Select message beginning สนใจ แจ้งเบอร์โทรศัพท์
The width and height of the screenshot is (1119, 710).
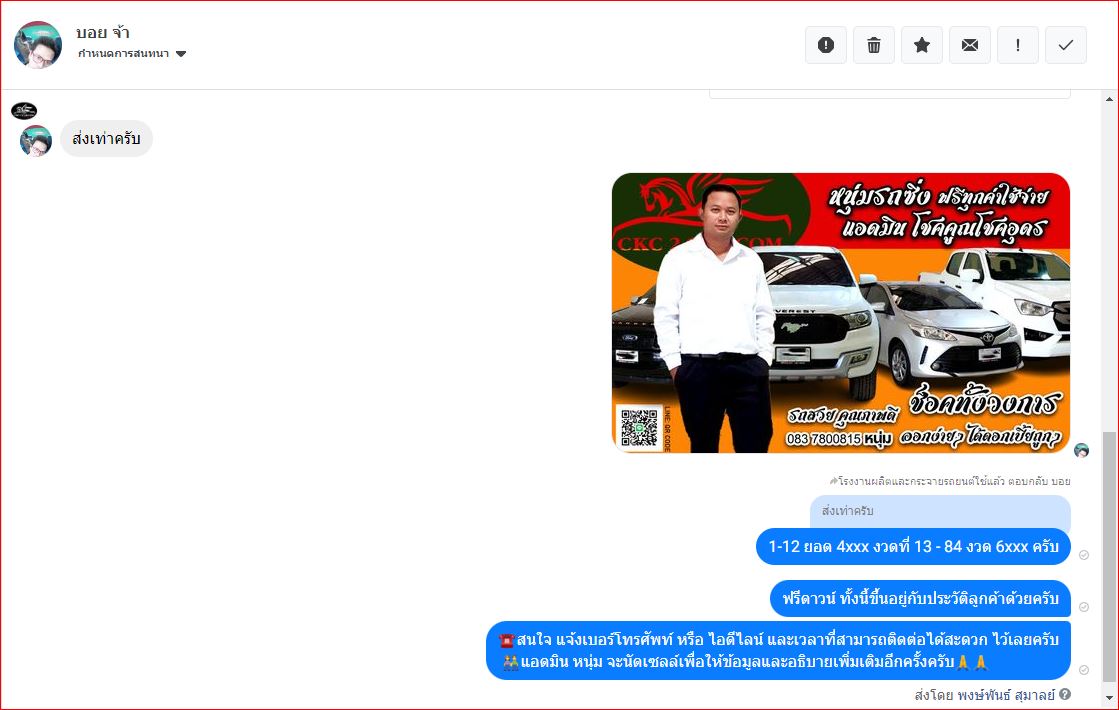click(x=778, y=650)
